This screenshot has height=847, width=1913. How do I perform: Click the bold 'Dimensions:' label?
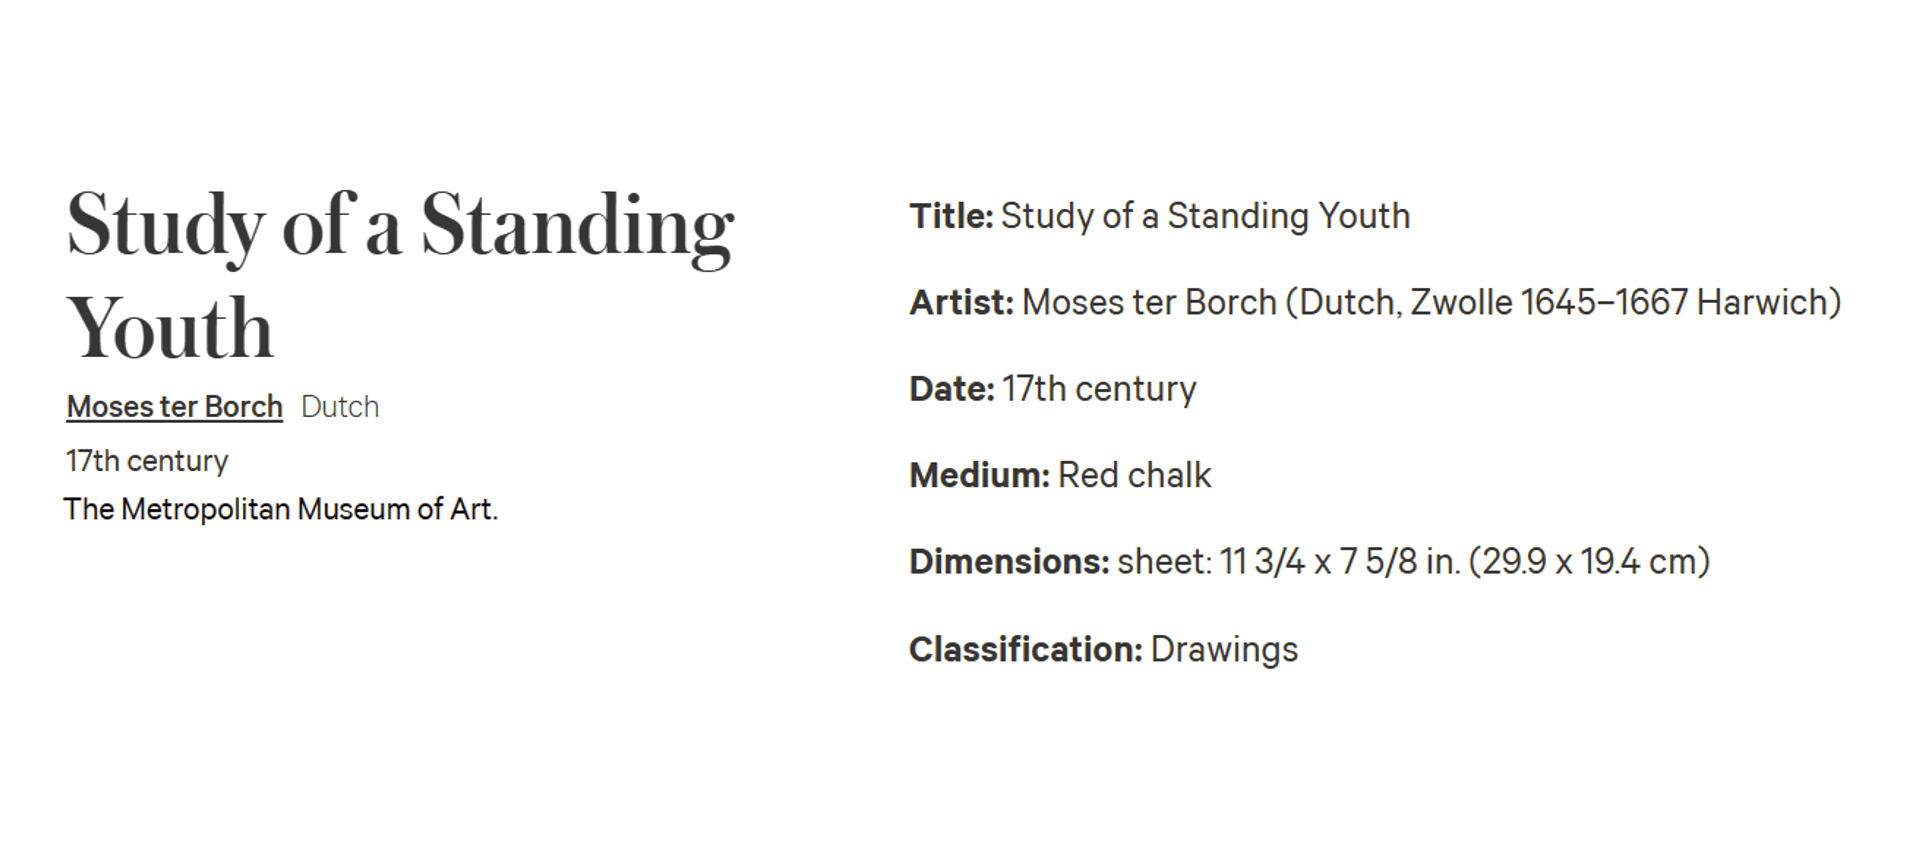[1009, 562]
